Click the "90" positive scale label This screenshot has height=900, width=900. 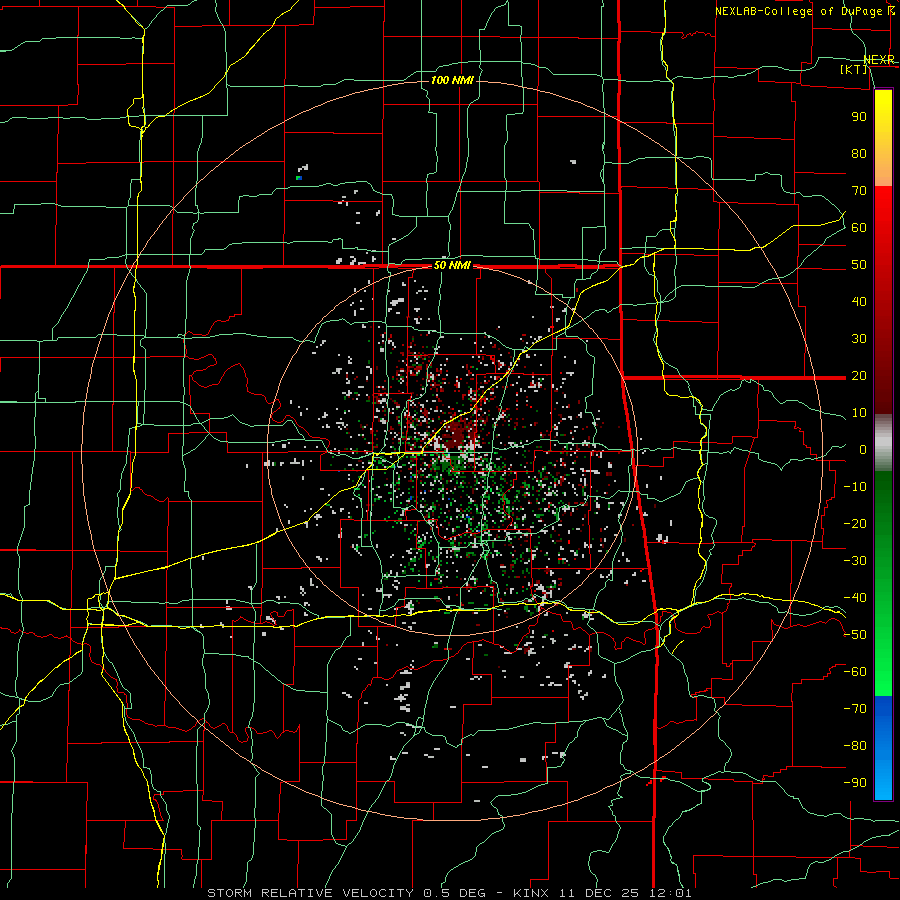coord(859,117)
